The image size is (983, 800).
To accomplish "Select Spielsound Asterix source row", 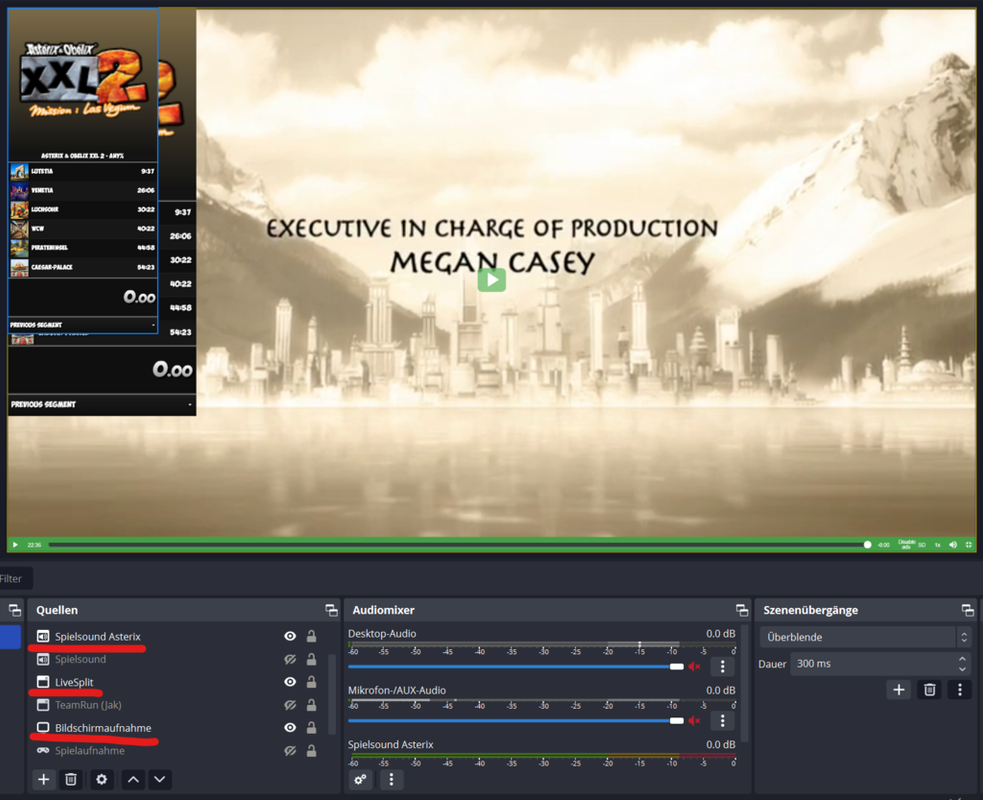I will coord(177,636).
